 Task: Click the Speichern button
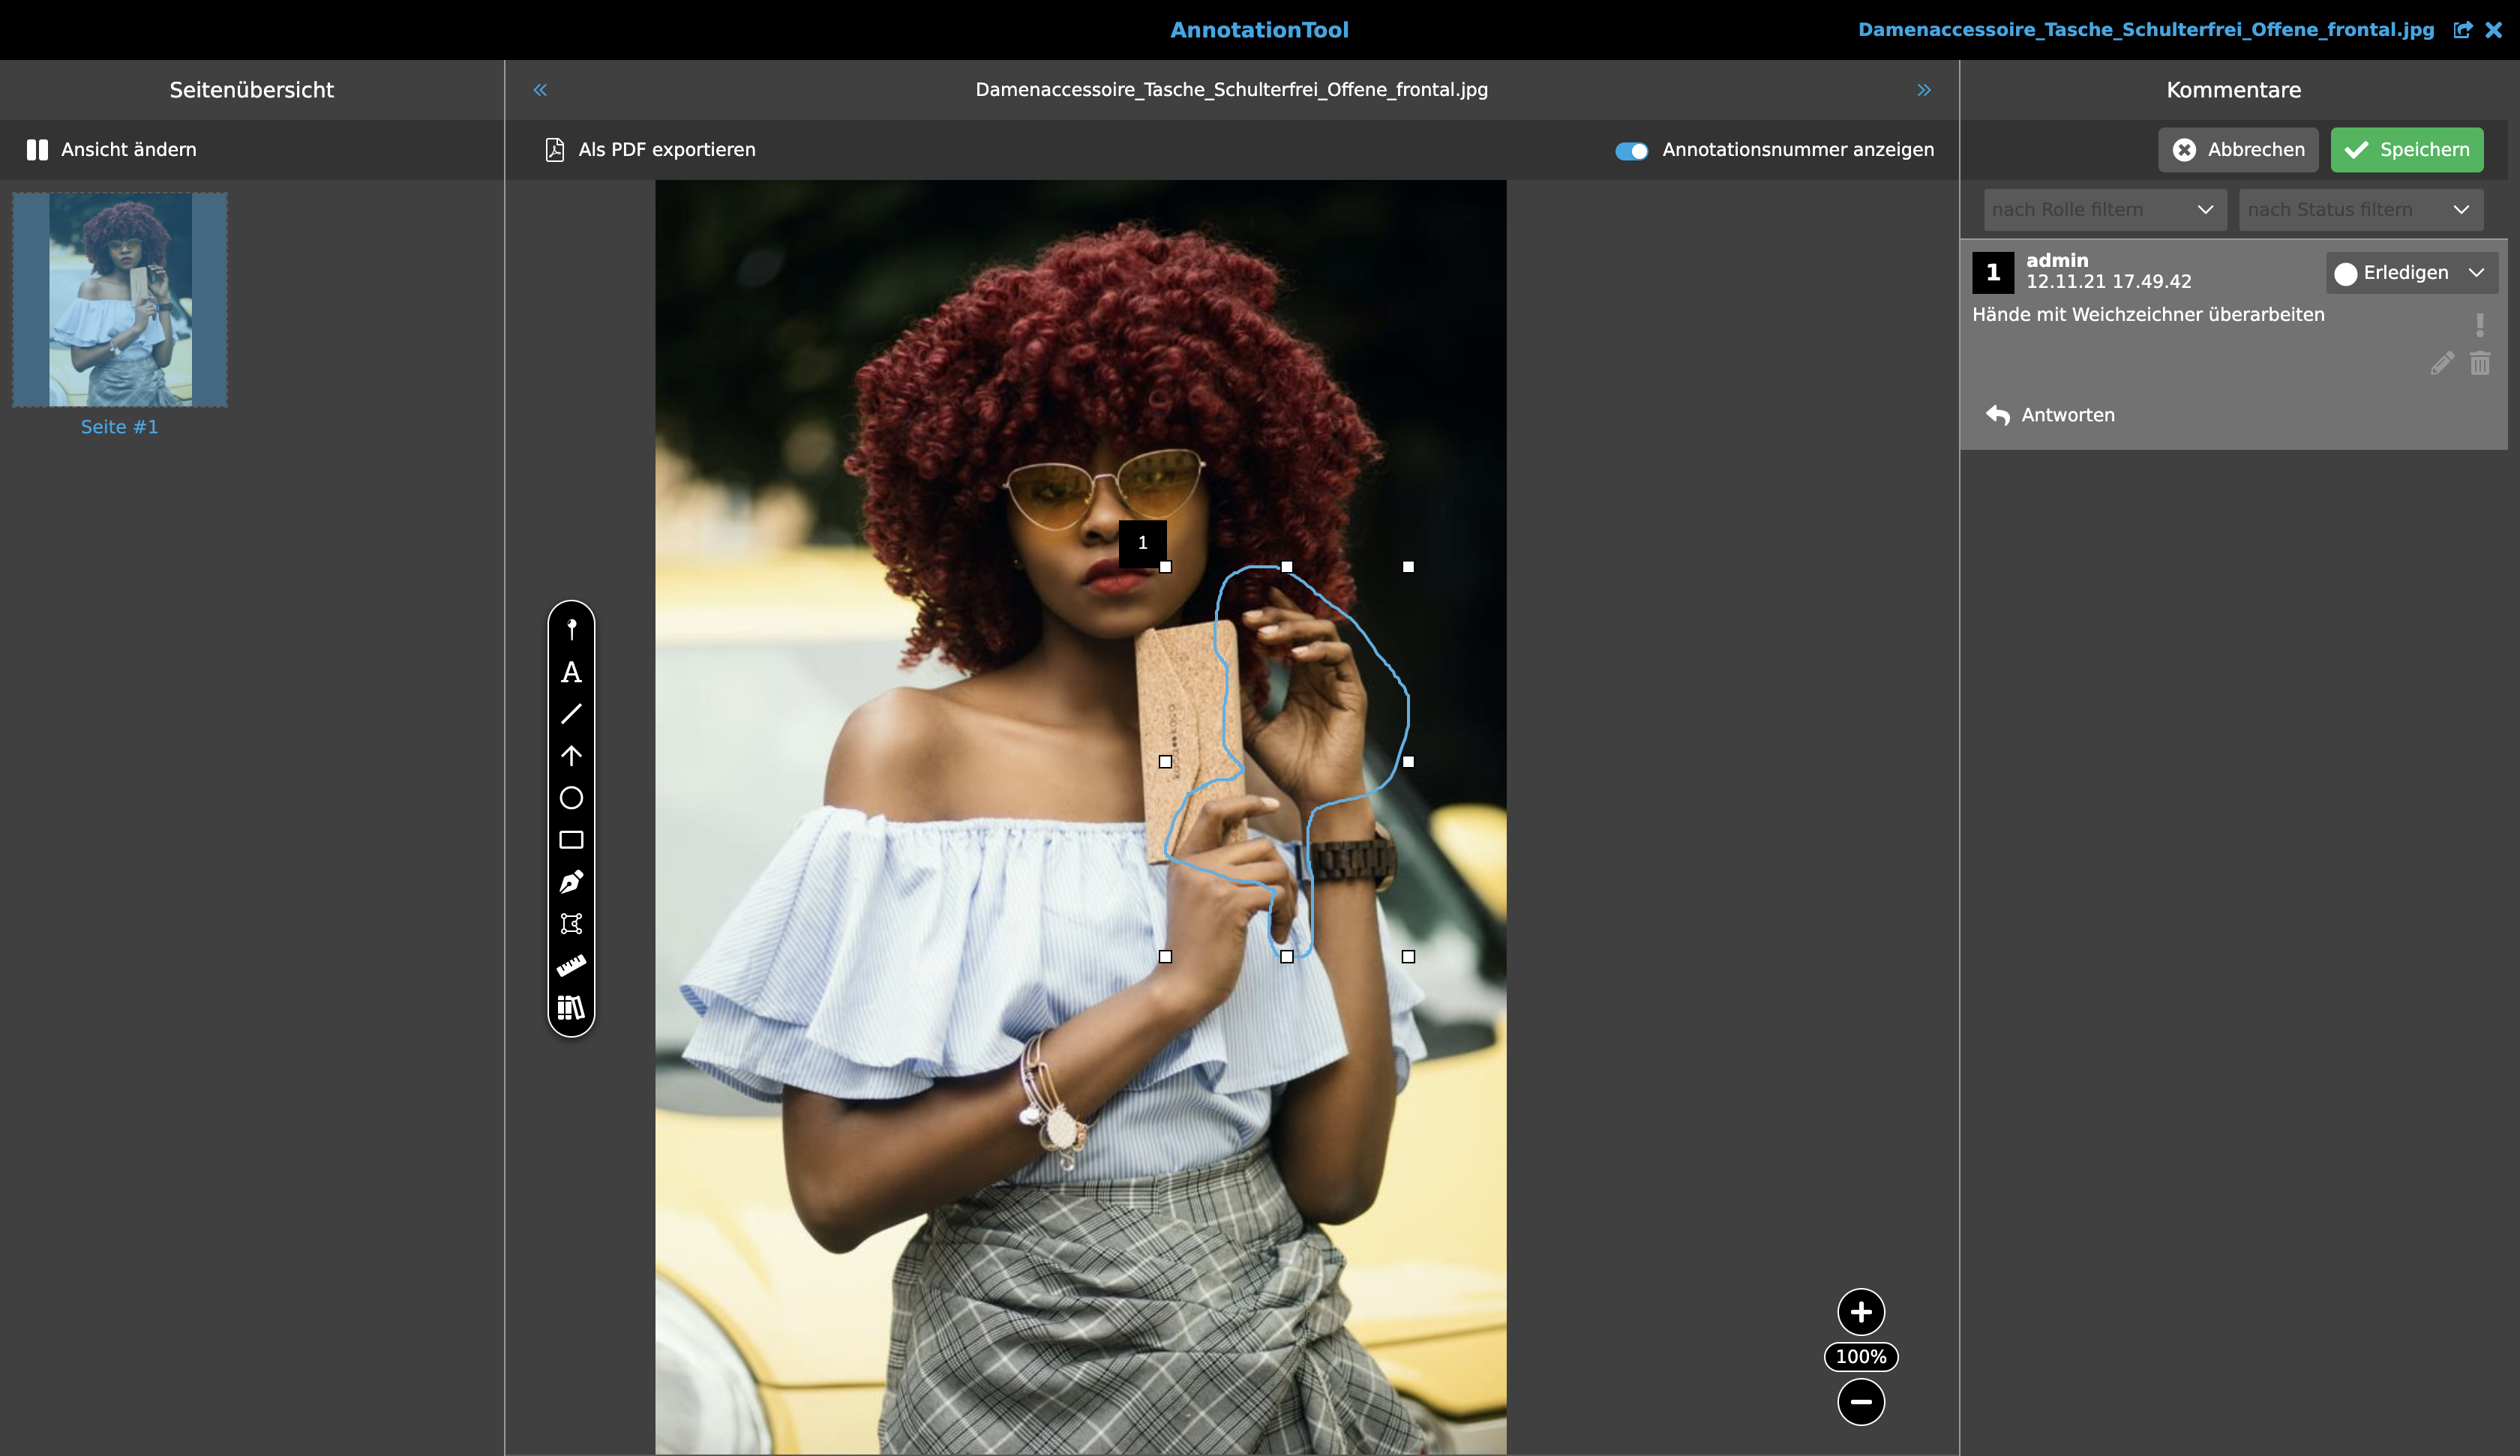coord(2406,150)
